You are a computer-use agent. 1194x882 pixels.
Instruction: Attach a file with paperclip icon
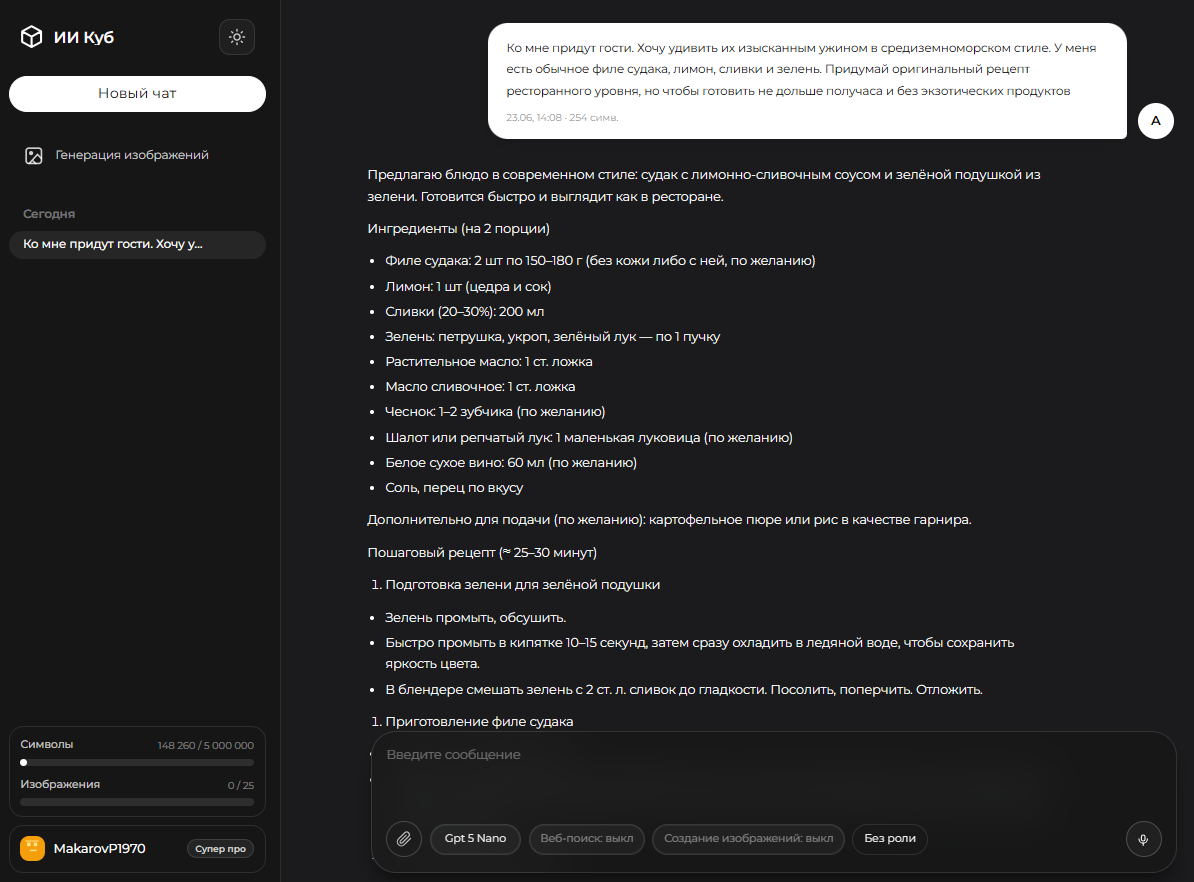click(x=404, y=839)
